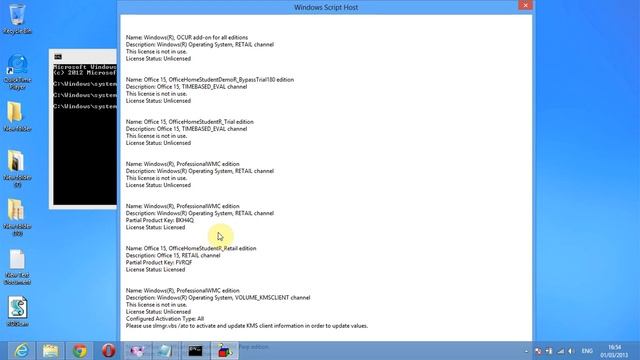Click 'Description: Office 15, RETAIL channel' line
Screen dimensions: 640x360
pyautogui.click(x=173, y=256)
